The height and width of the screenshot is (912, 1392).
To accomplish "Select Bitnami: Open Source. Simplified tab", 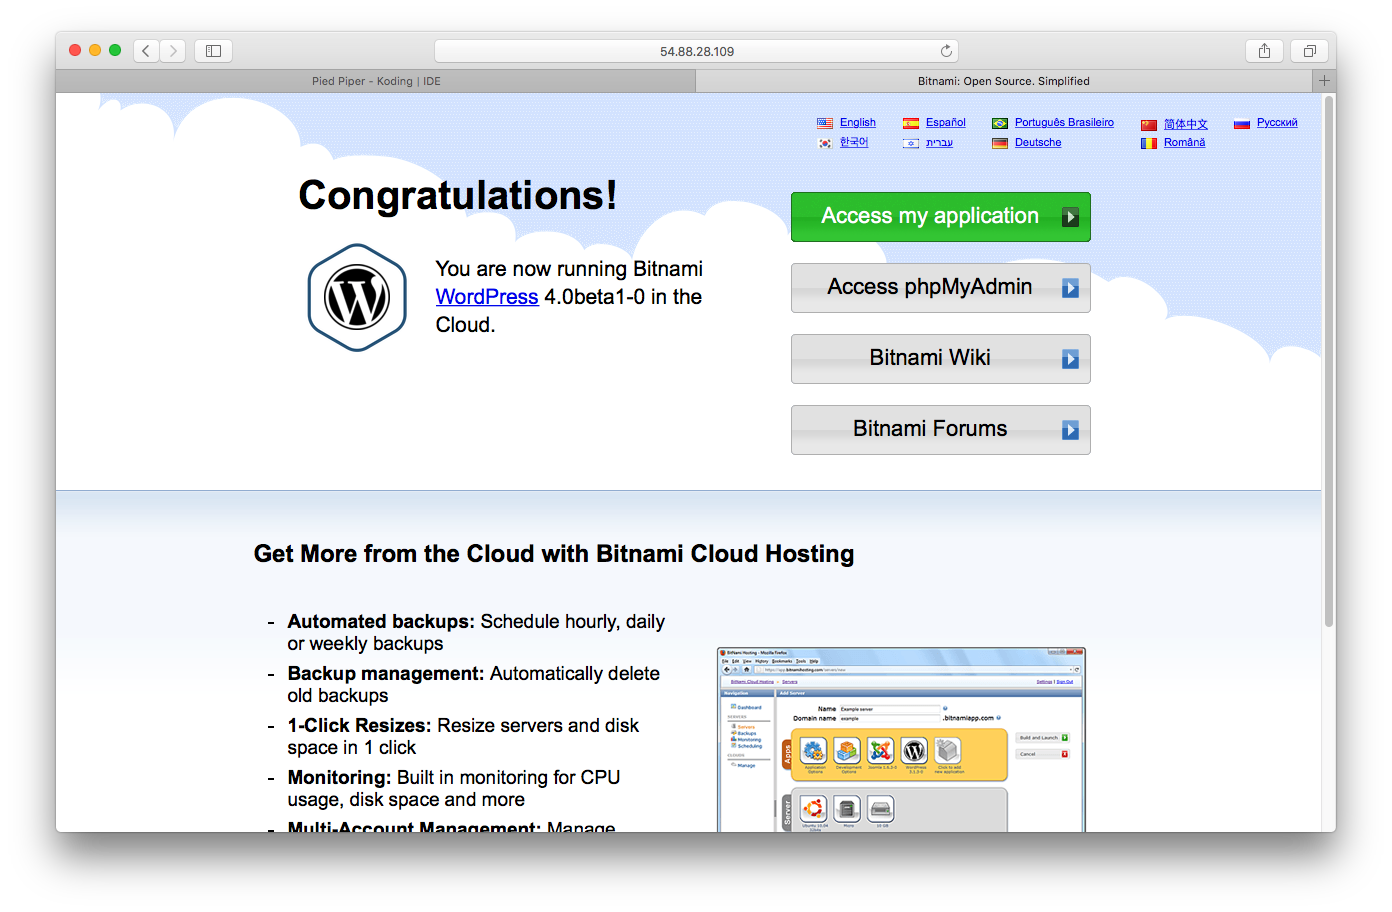I will pyautogui.click(x=1004, y=81).
